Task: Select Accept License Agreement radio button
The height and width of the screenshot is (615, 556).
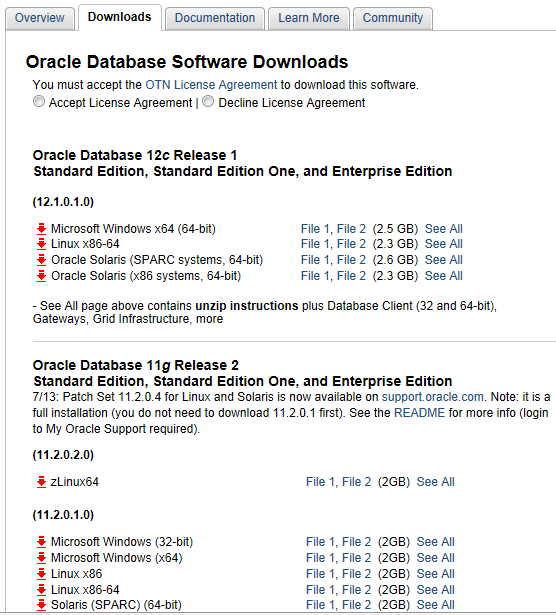Action: click(39, 101)
